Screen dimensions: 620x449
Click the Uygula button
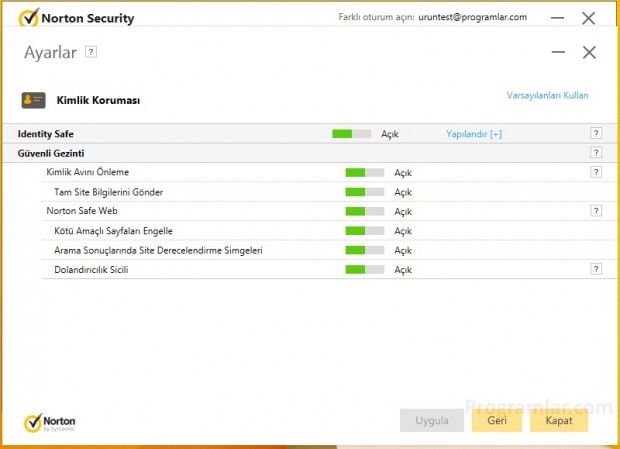coord(432,420)
